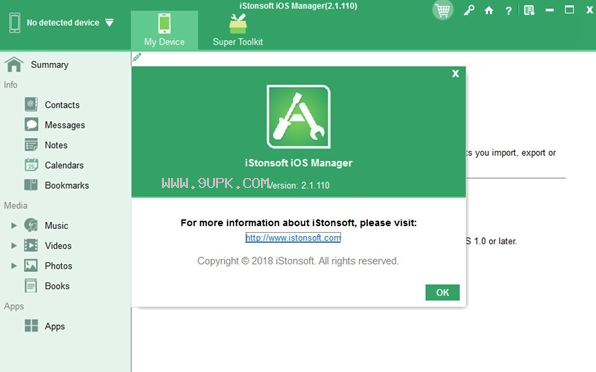This screenshot has width=596, height=372.
Task: Click the Copyright © 2018 iStonsoft text
Action: click(298, 261)
